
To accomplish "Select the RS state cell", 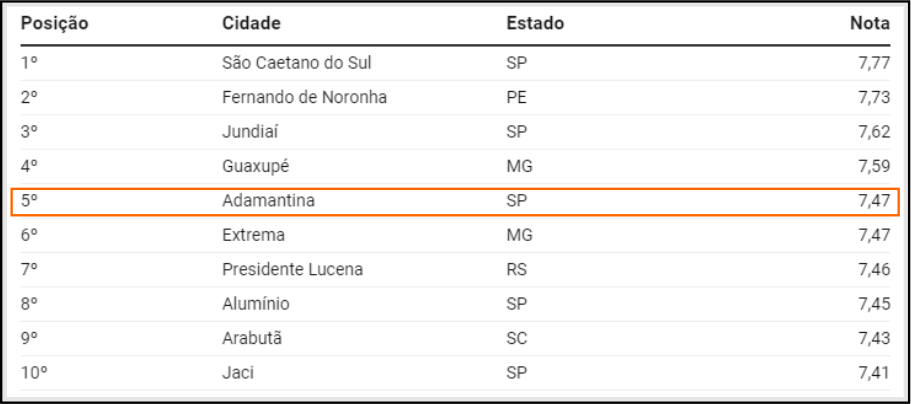I will point(516,270).
